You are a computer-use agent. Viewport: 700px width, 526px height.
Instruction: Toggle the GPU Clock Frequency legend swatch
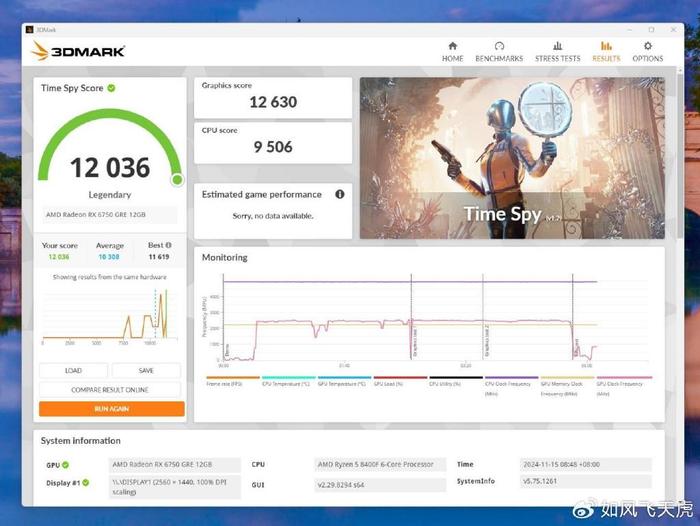pos(624,378)
